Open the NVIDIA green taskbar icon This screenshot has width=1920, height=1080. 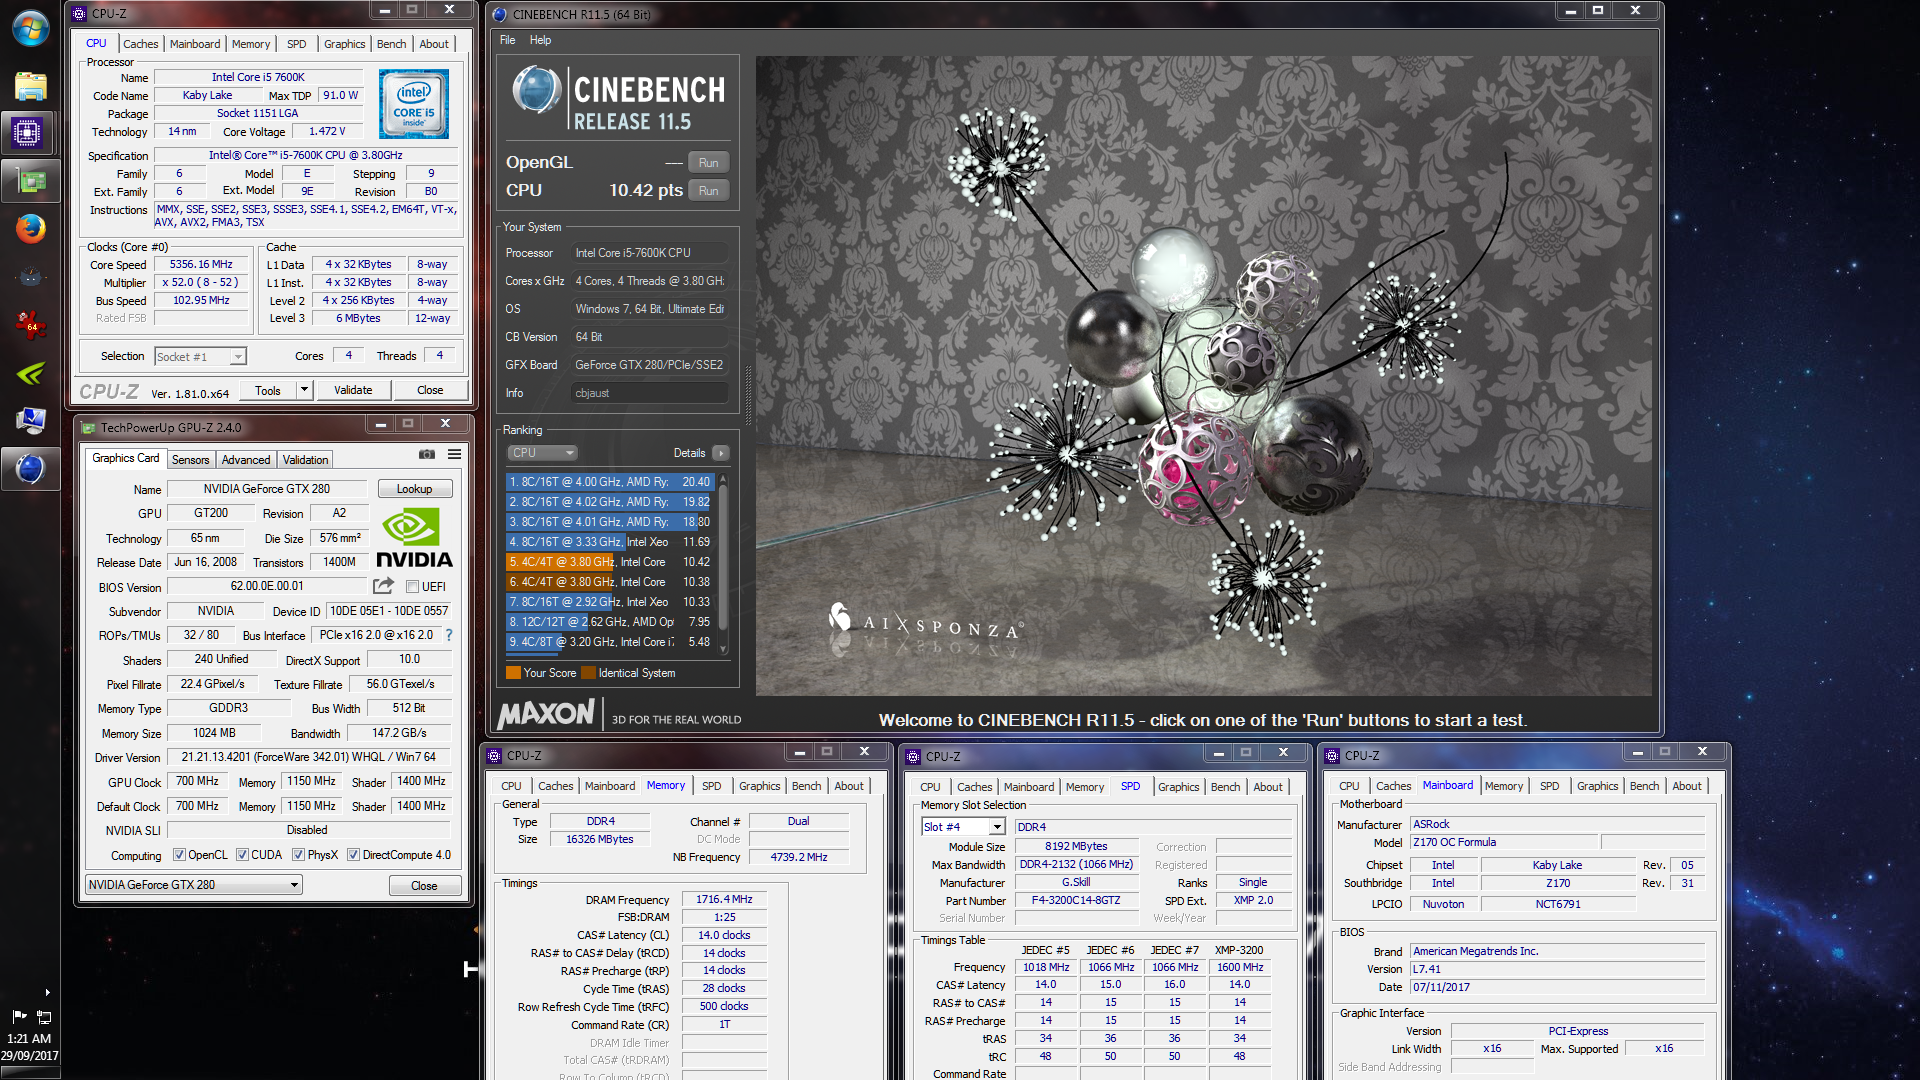30,373
